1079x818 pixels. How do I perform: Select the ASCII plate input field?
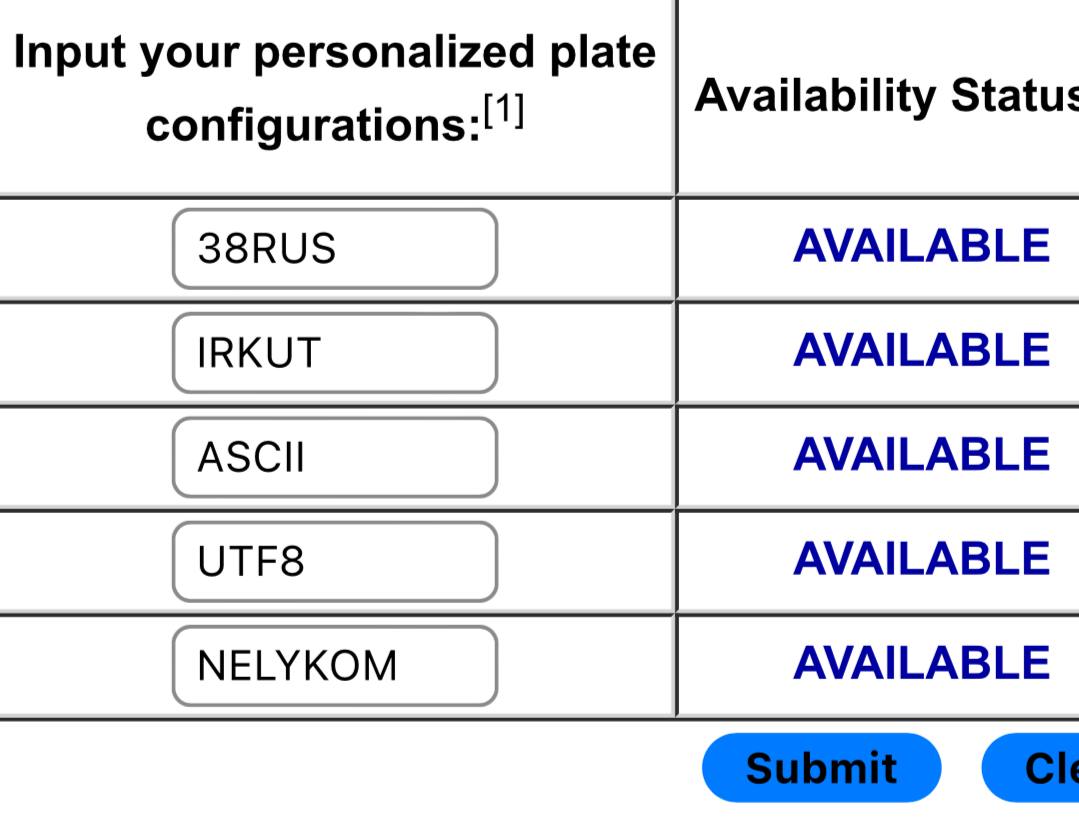(x=334, y=457)
